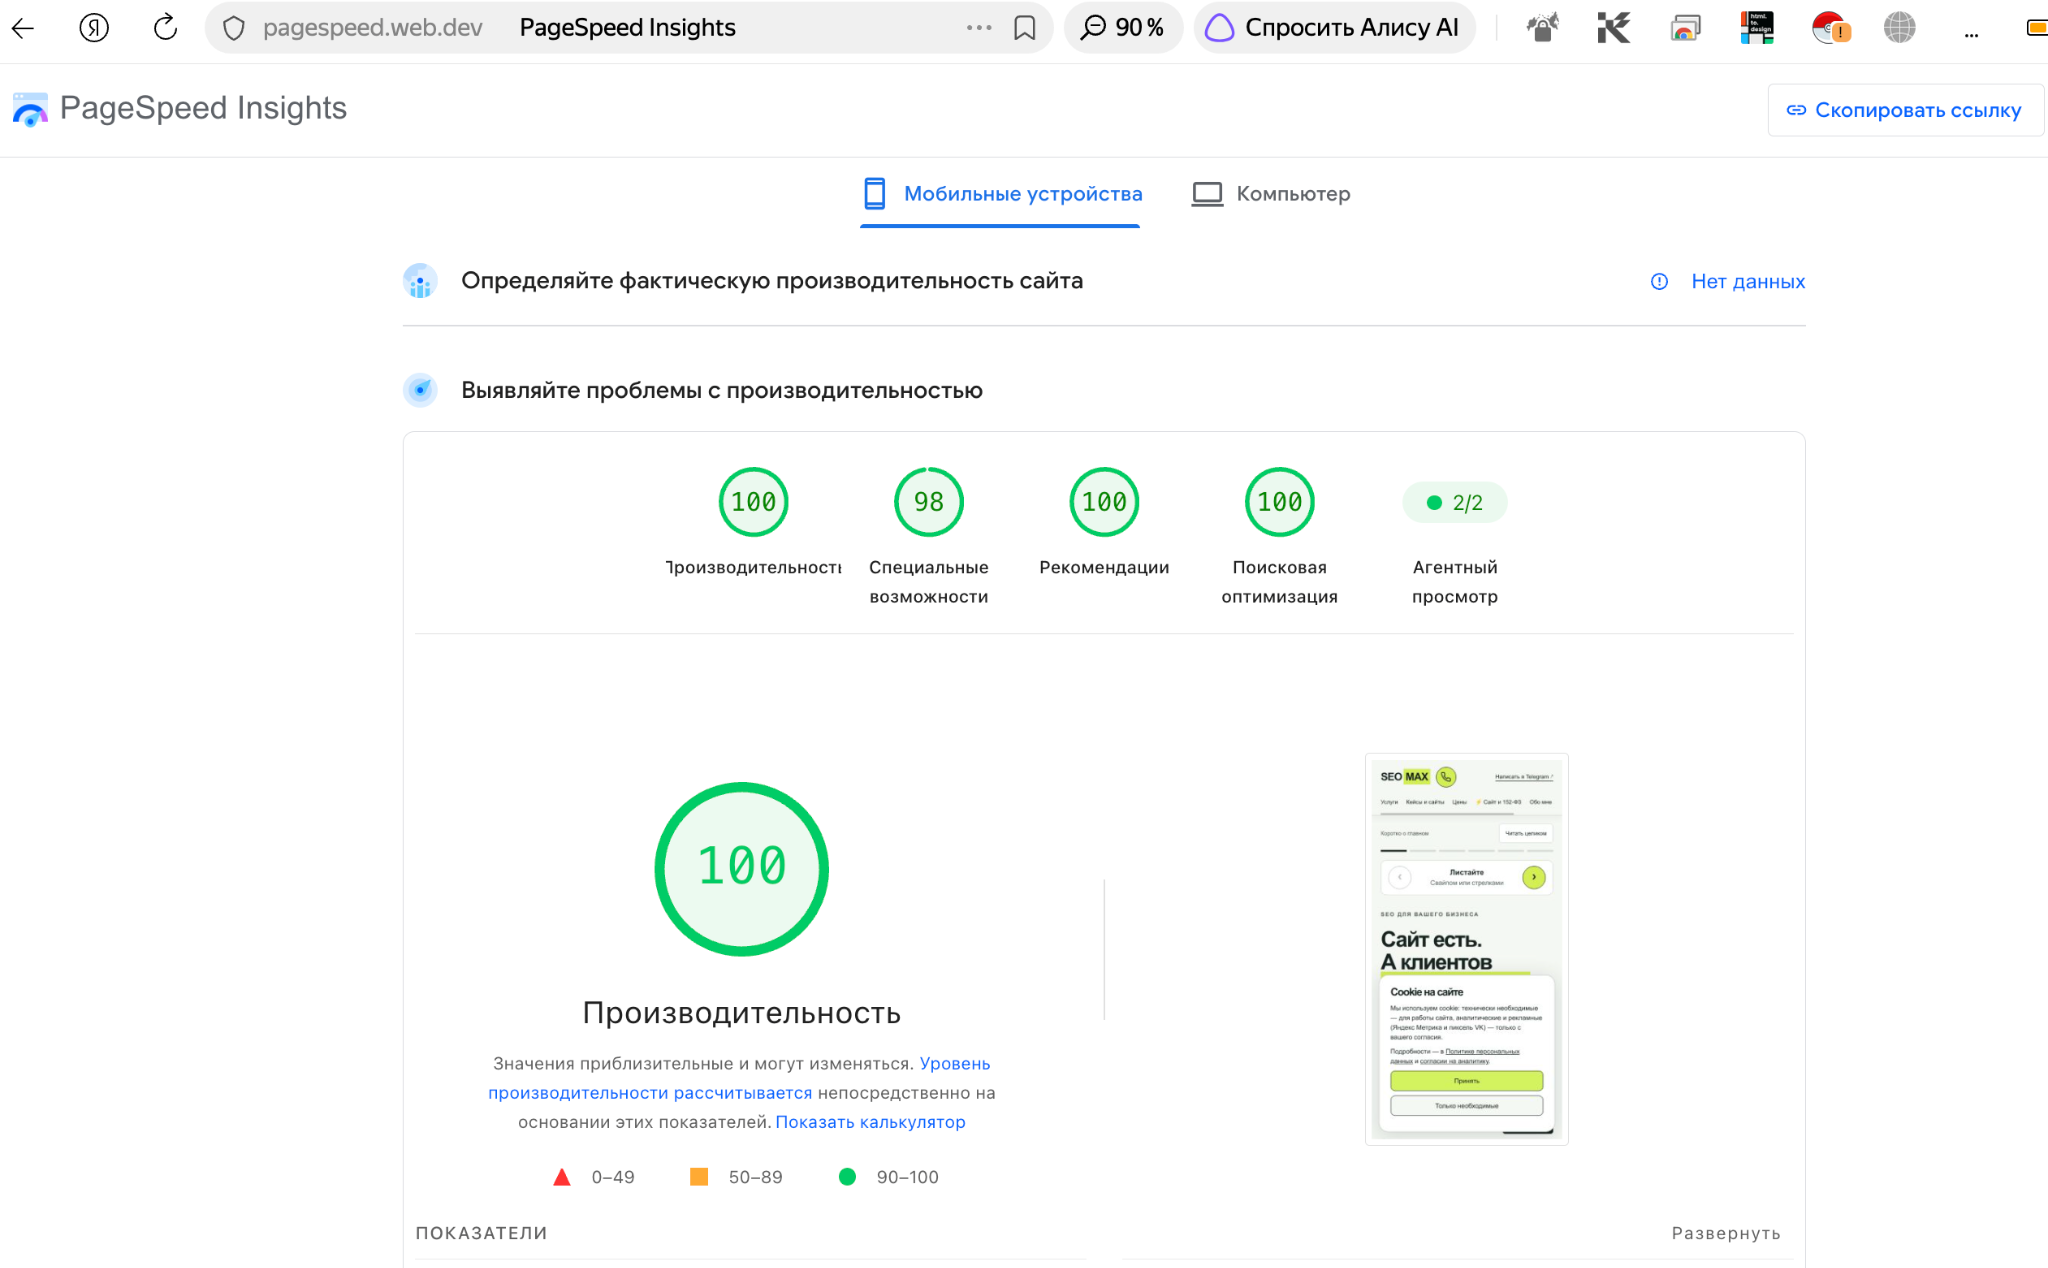
Task: Click the large 100 performance gauge
Action: 741,869
